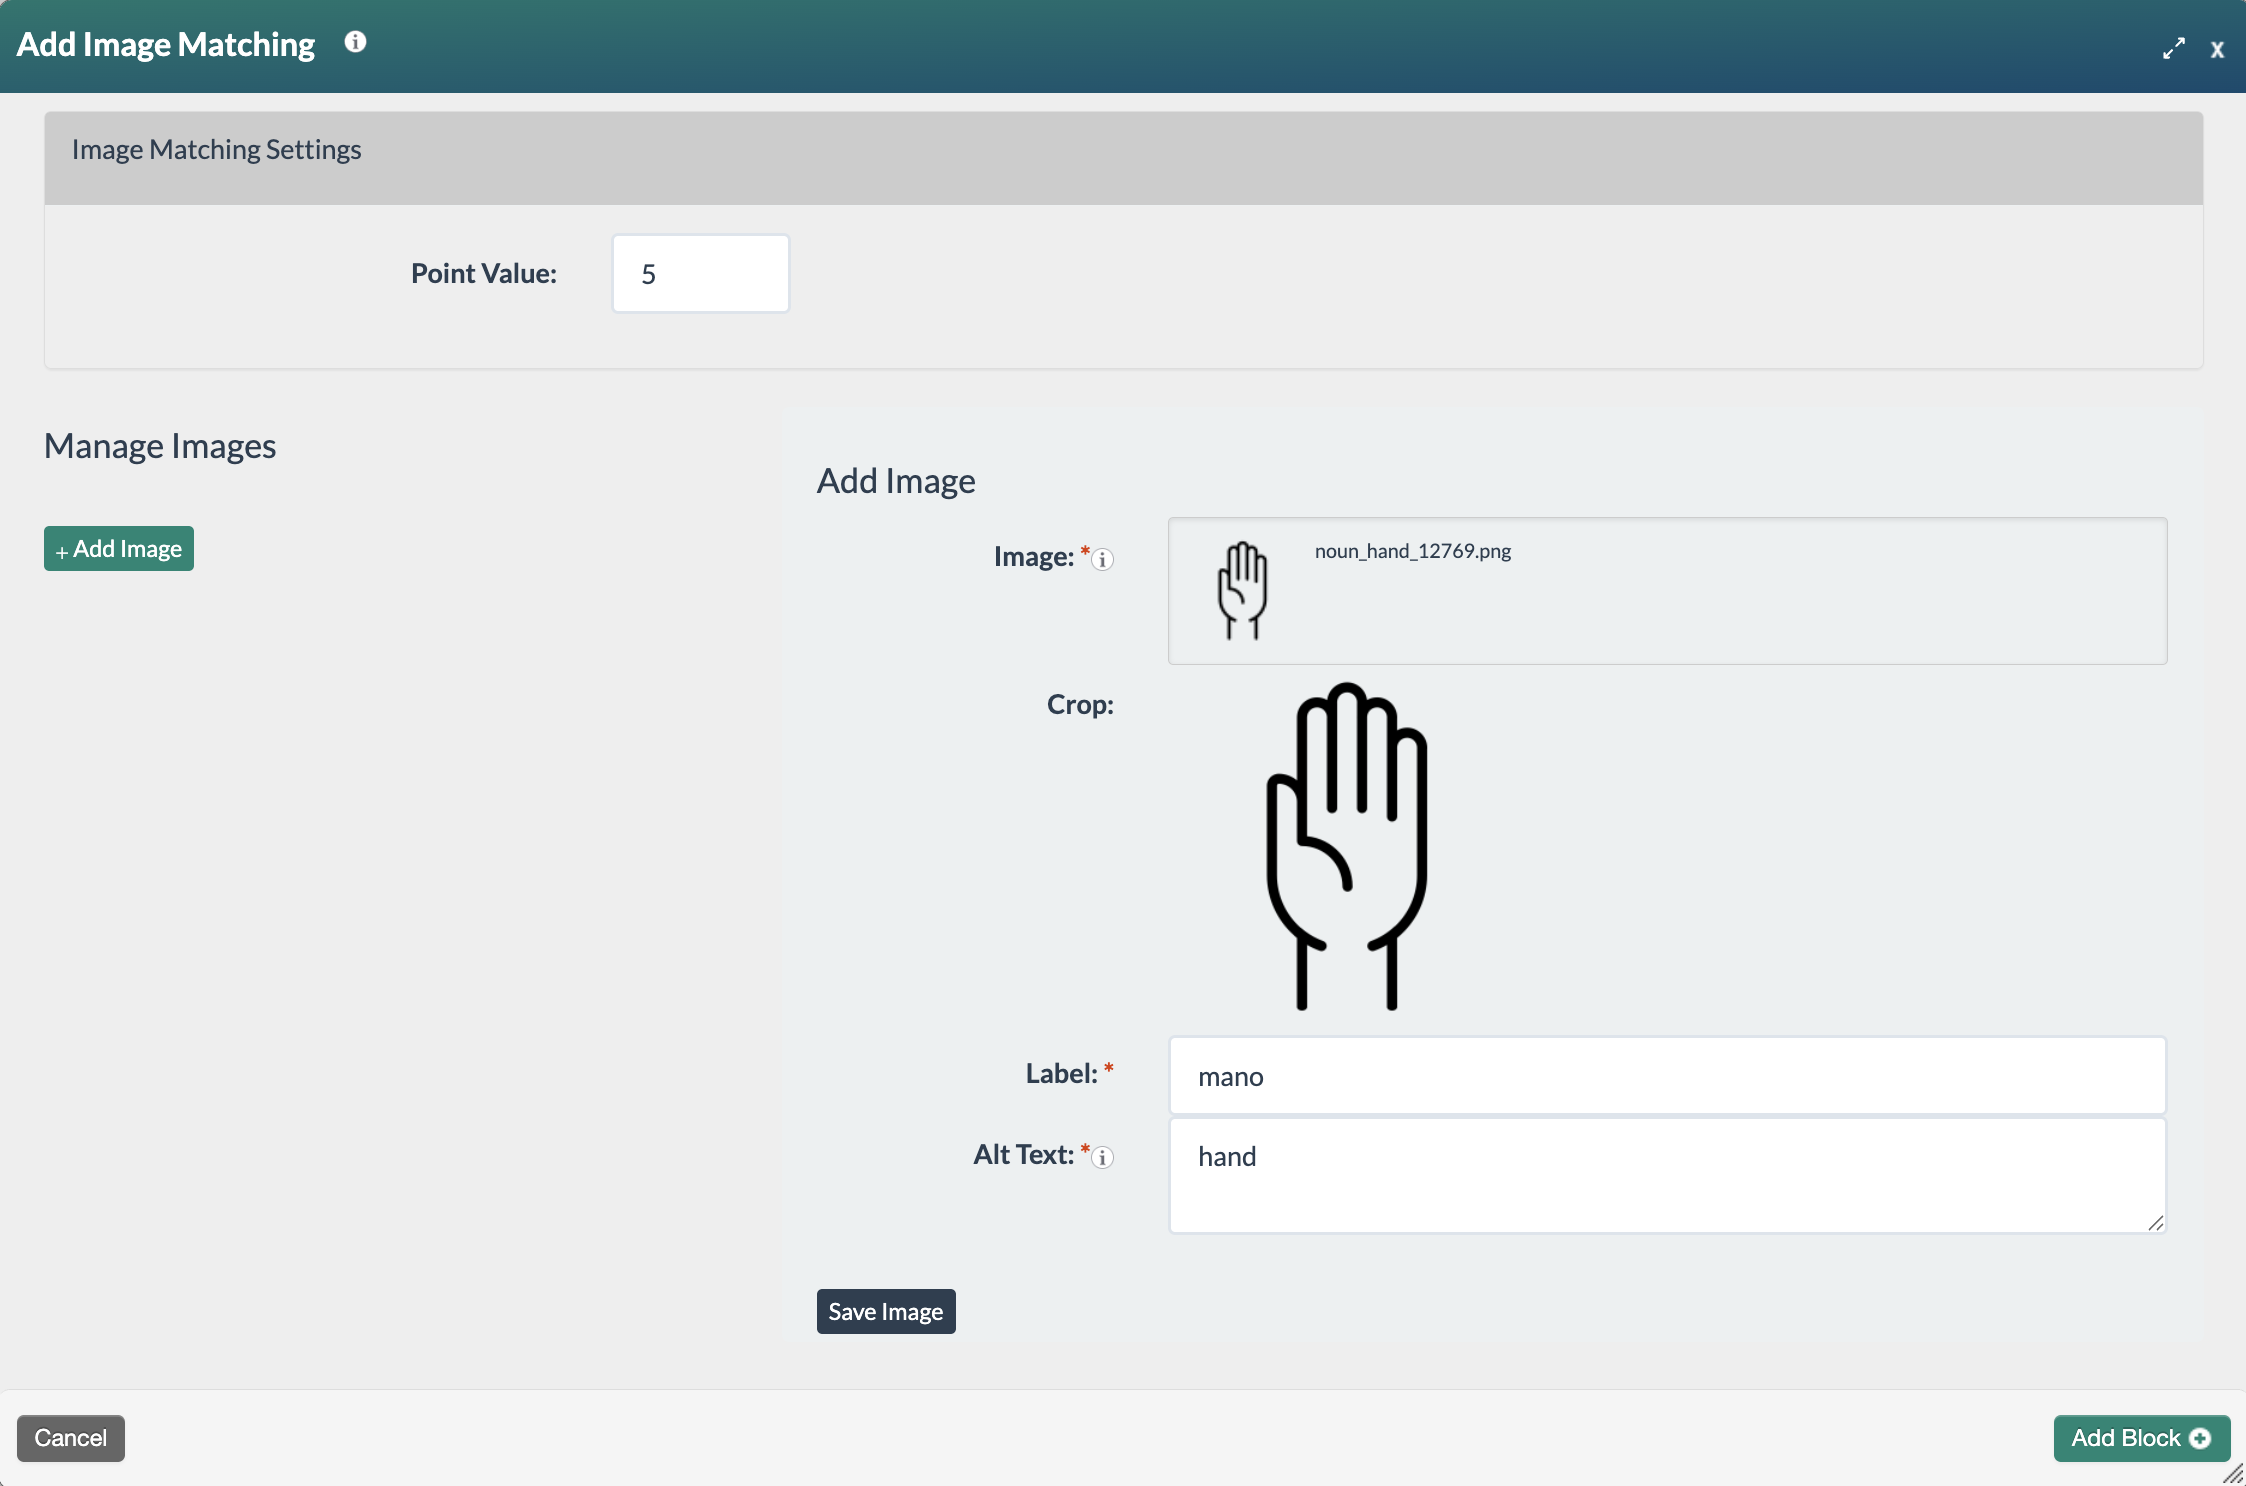Click the green + Add Image button
Image resolution: width=2246 pixels, height=1486 pixels.
pyautogui.click(x=119, y=549)
